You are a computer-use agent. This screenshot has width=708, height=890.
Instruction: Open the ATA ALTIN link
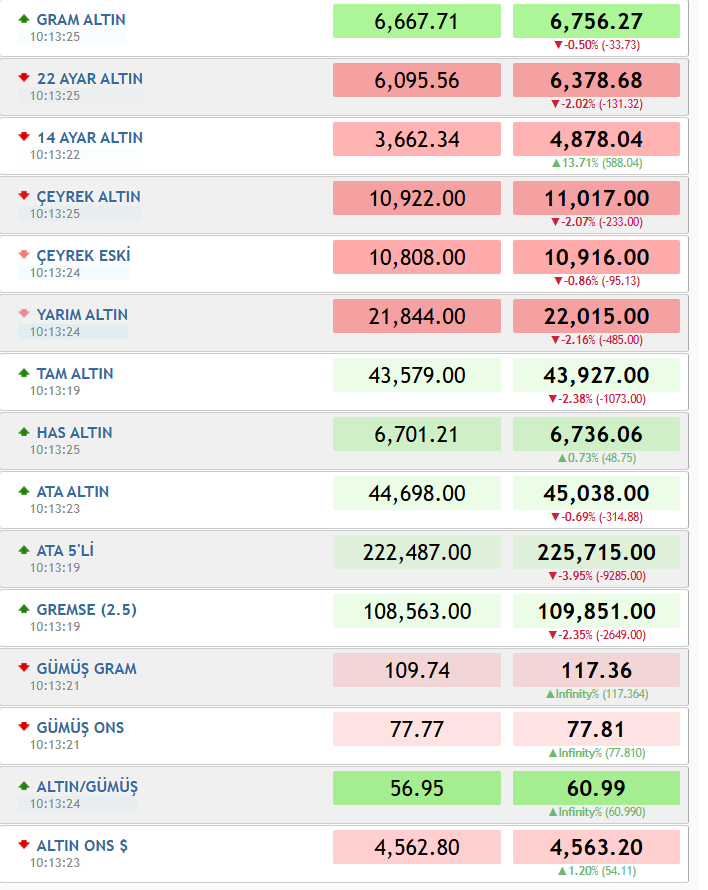(73, 492)
